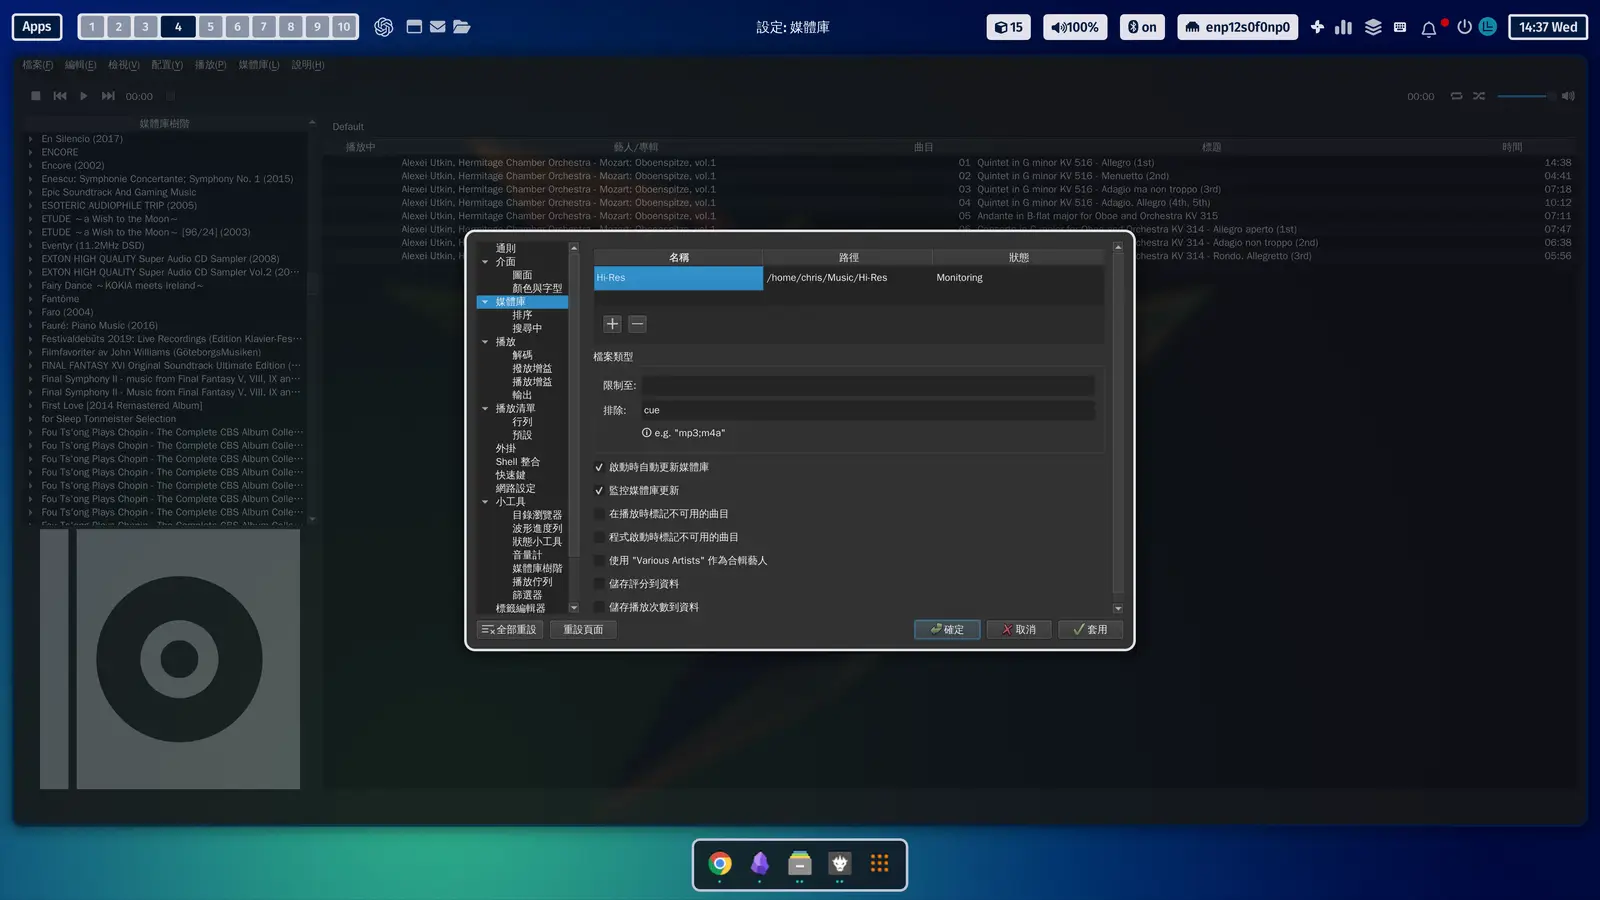
Task: Open the layers icon in system tray
Action: (1373, 27)
